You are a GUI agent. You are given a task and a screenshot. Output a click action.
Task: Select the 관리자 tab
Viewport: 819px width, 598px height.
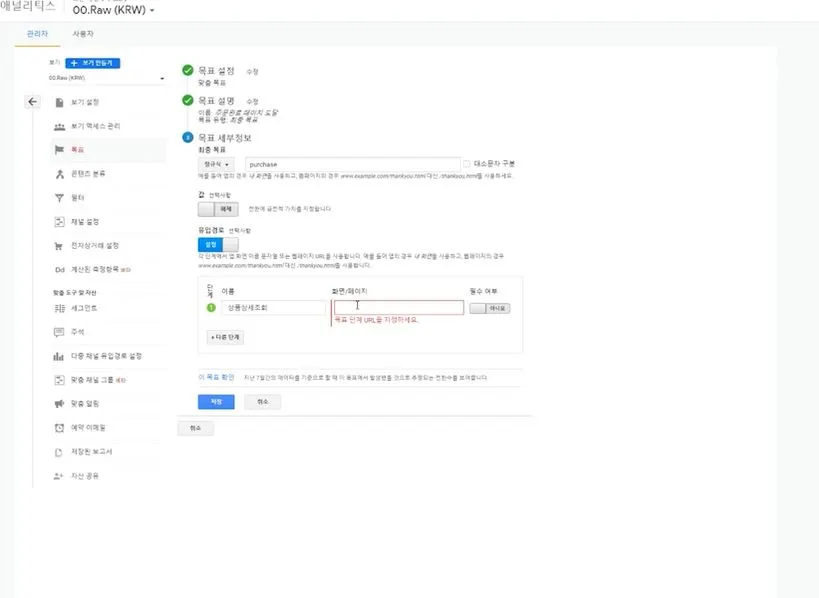(x=35, y=33)
